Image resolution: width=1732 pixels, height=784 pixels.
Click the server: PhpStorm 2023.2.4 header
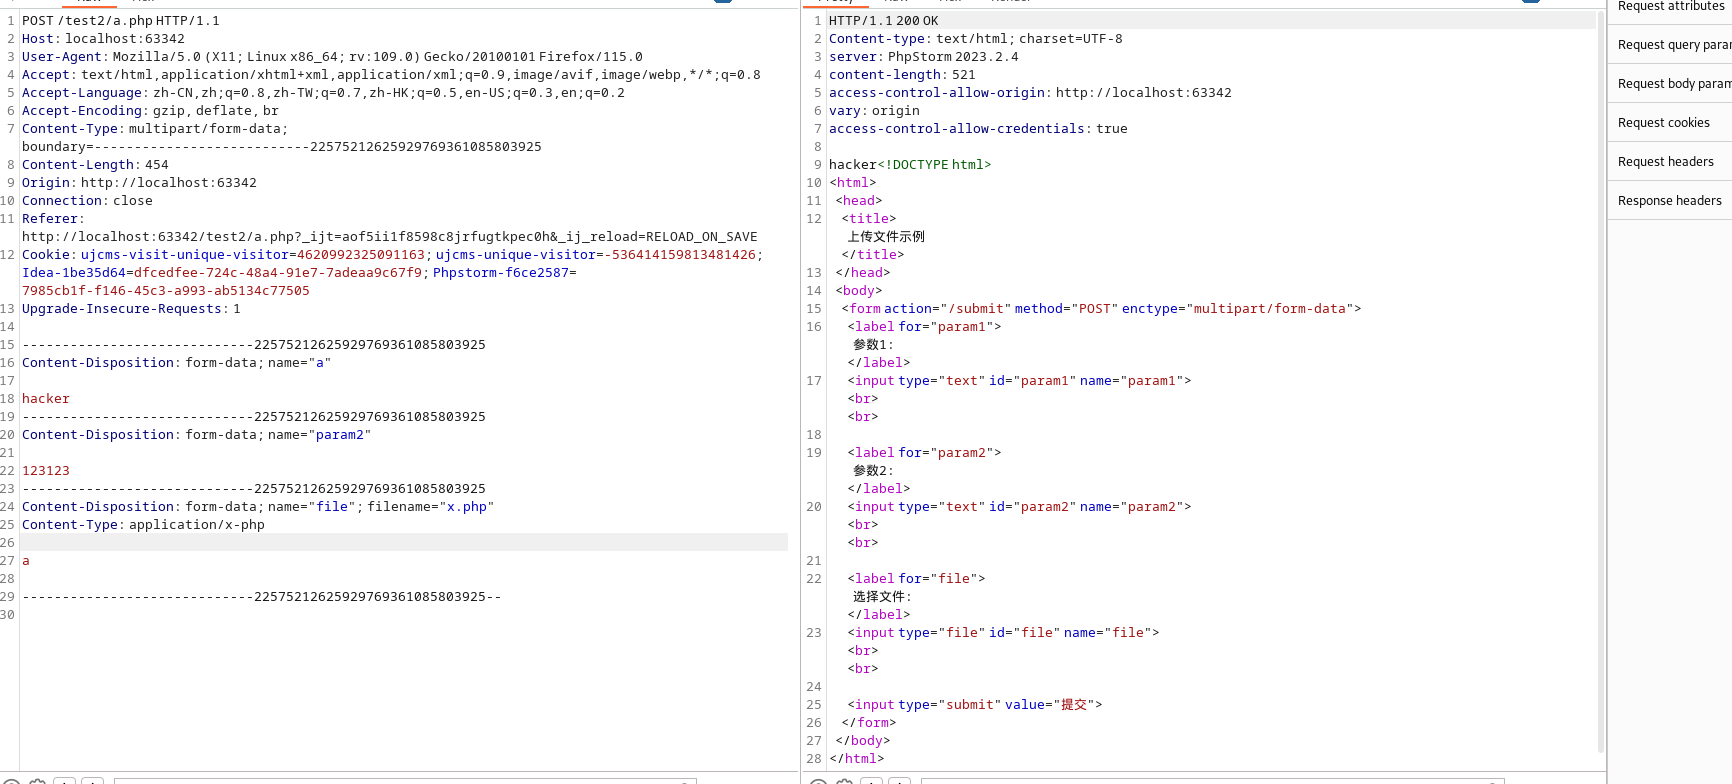coord(924,57)
